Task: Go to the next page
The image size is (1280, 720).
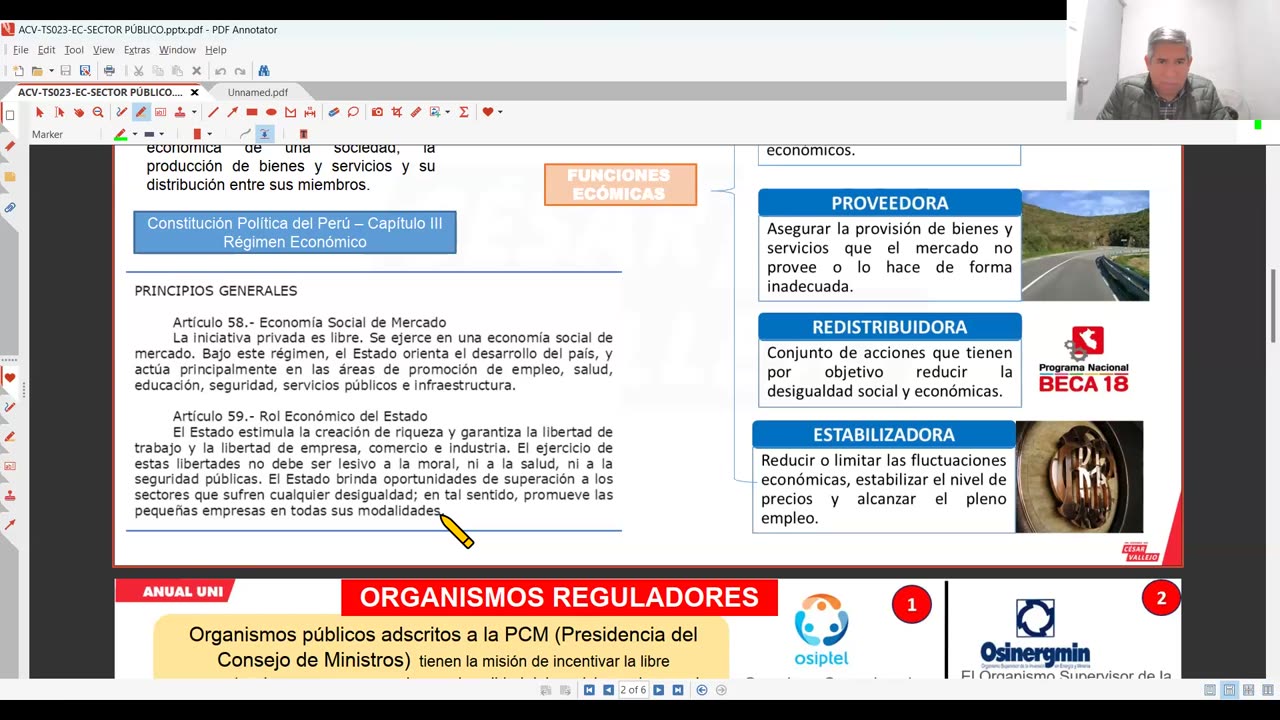Action: (x=658, y=690)
